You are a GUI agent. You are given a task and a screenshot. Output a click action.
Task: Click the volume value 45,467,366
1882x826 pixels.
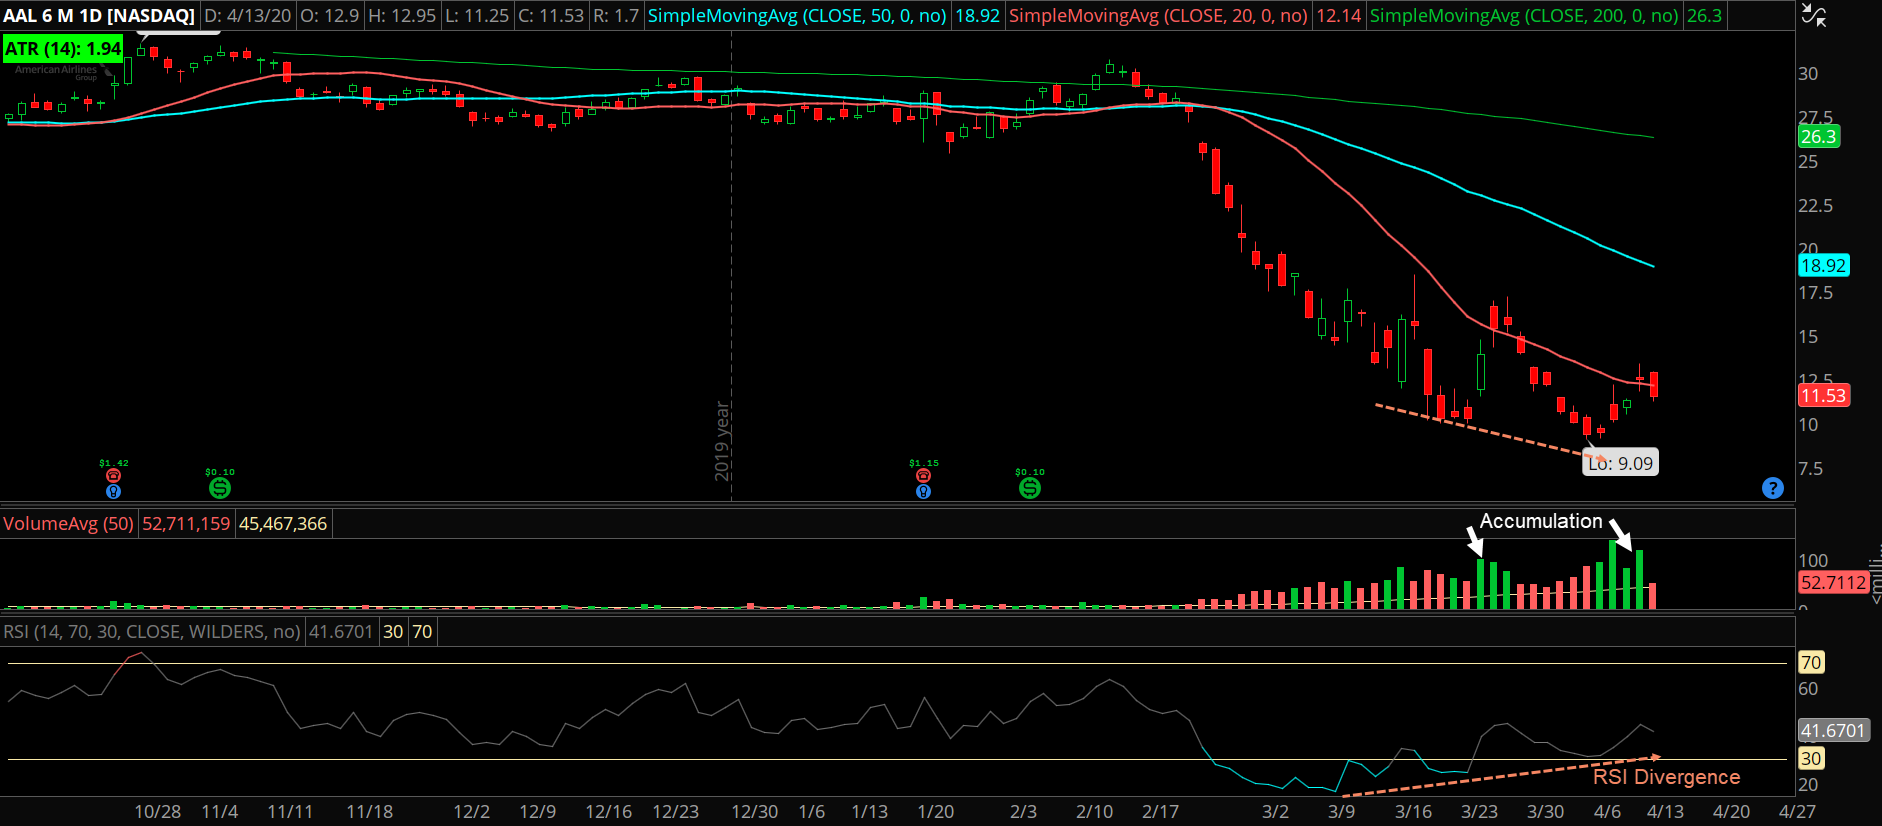(x=283, y=523)
